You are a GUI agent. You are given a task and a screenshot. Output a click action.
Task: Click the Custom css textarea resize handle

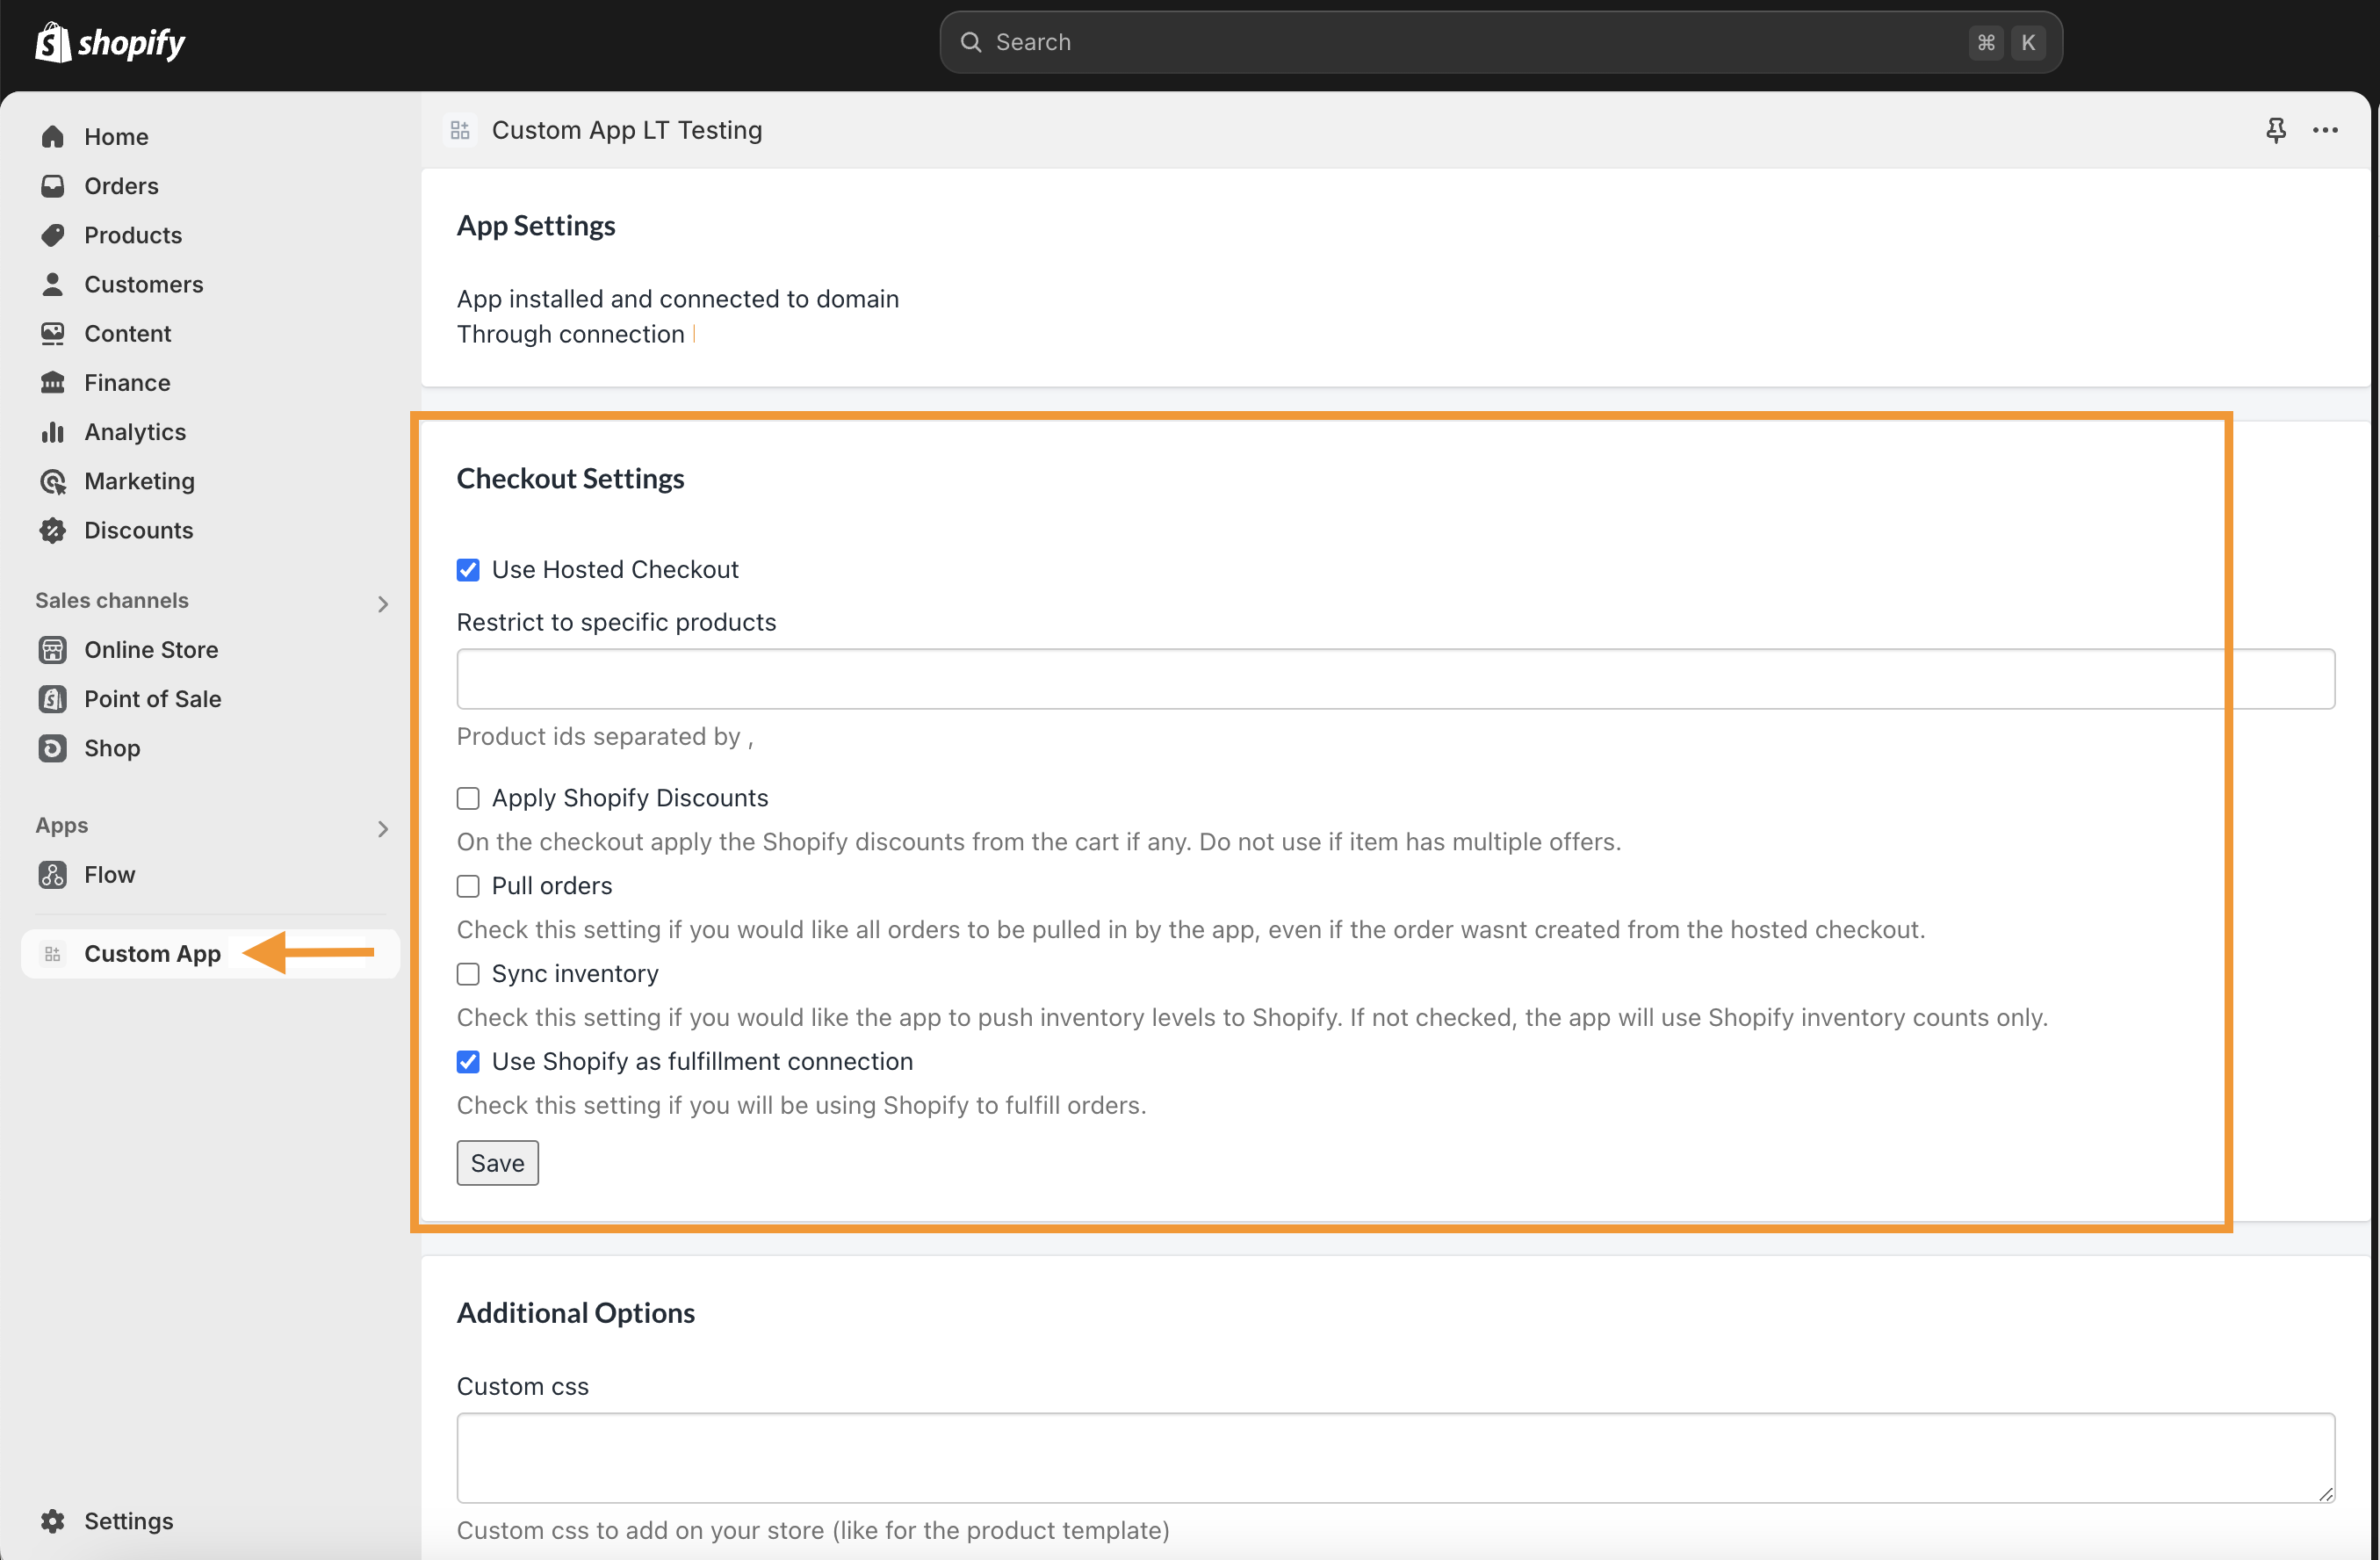[2326, 1493]
